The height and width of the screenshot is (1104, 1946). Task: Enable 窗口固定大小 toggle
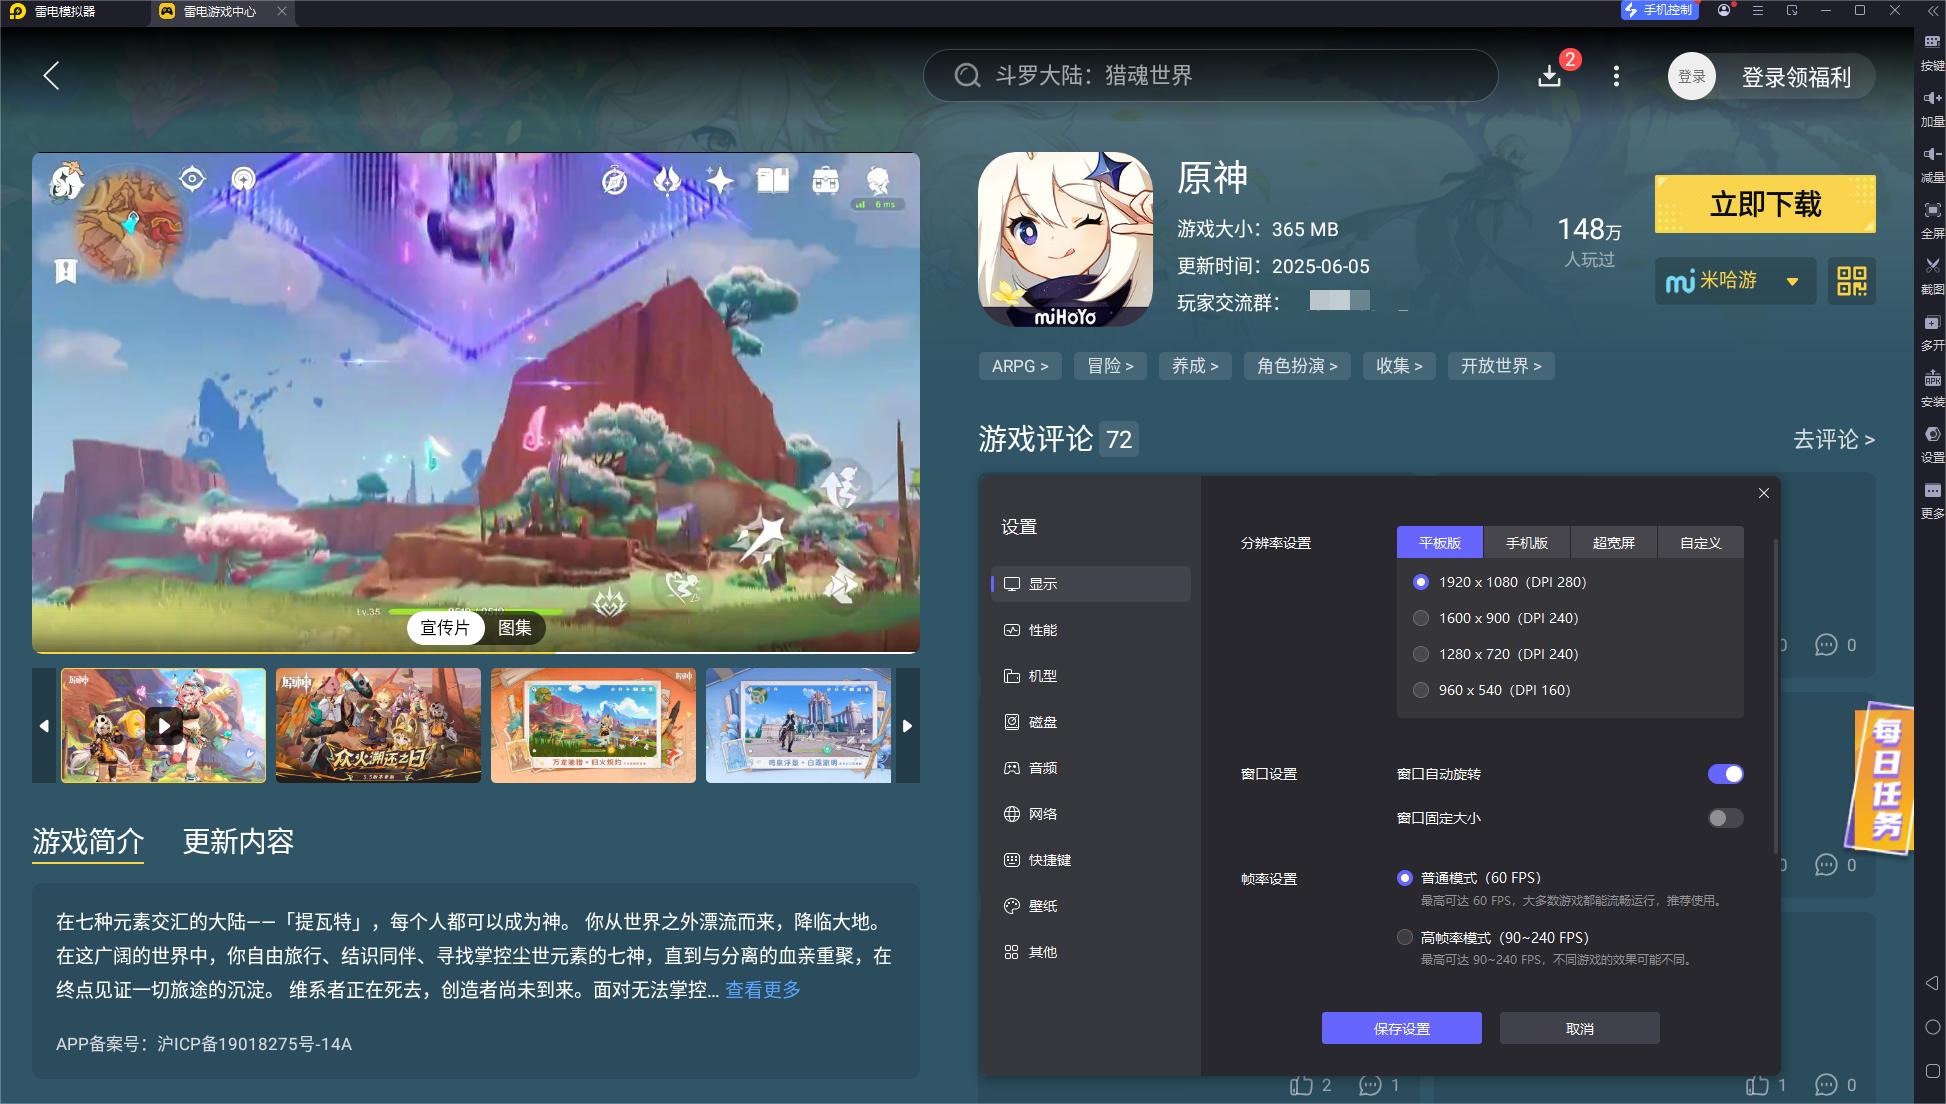(x=1724, y=818)
